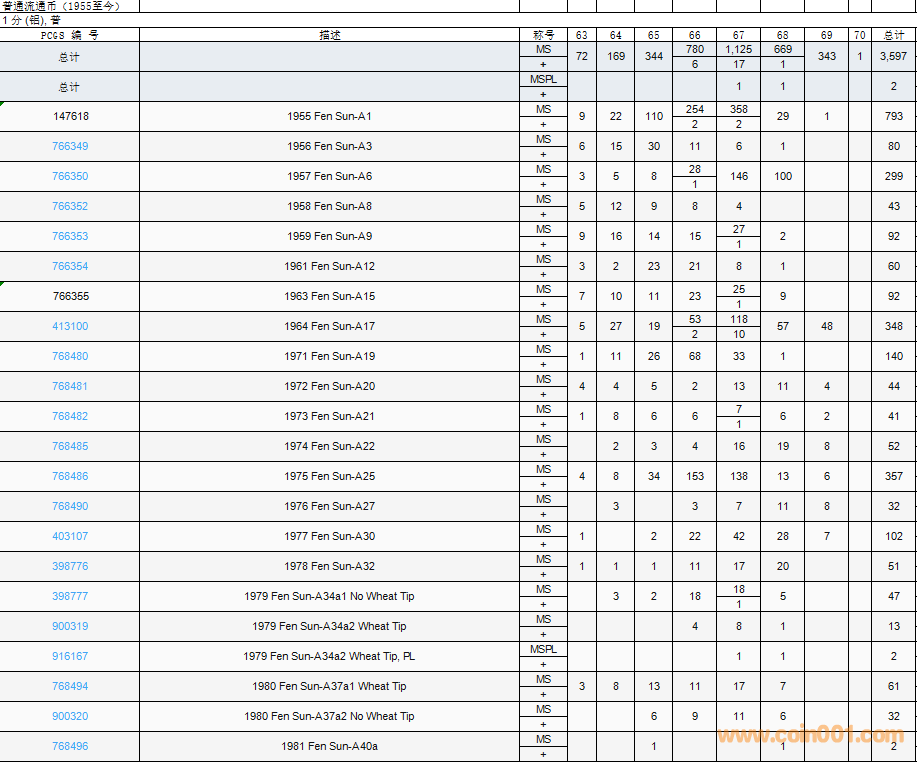Image resolution: width=917 pixels, height=762 pixels.
Task: Select the grade 70 column header
Action: pyautogui.click(x=859, y=35)
